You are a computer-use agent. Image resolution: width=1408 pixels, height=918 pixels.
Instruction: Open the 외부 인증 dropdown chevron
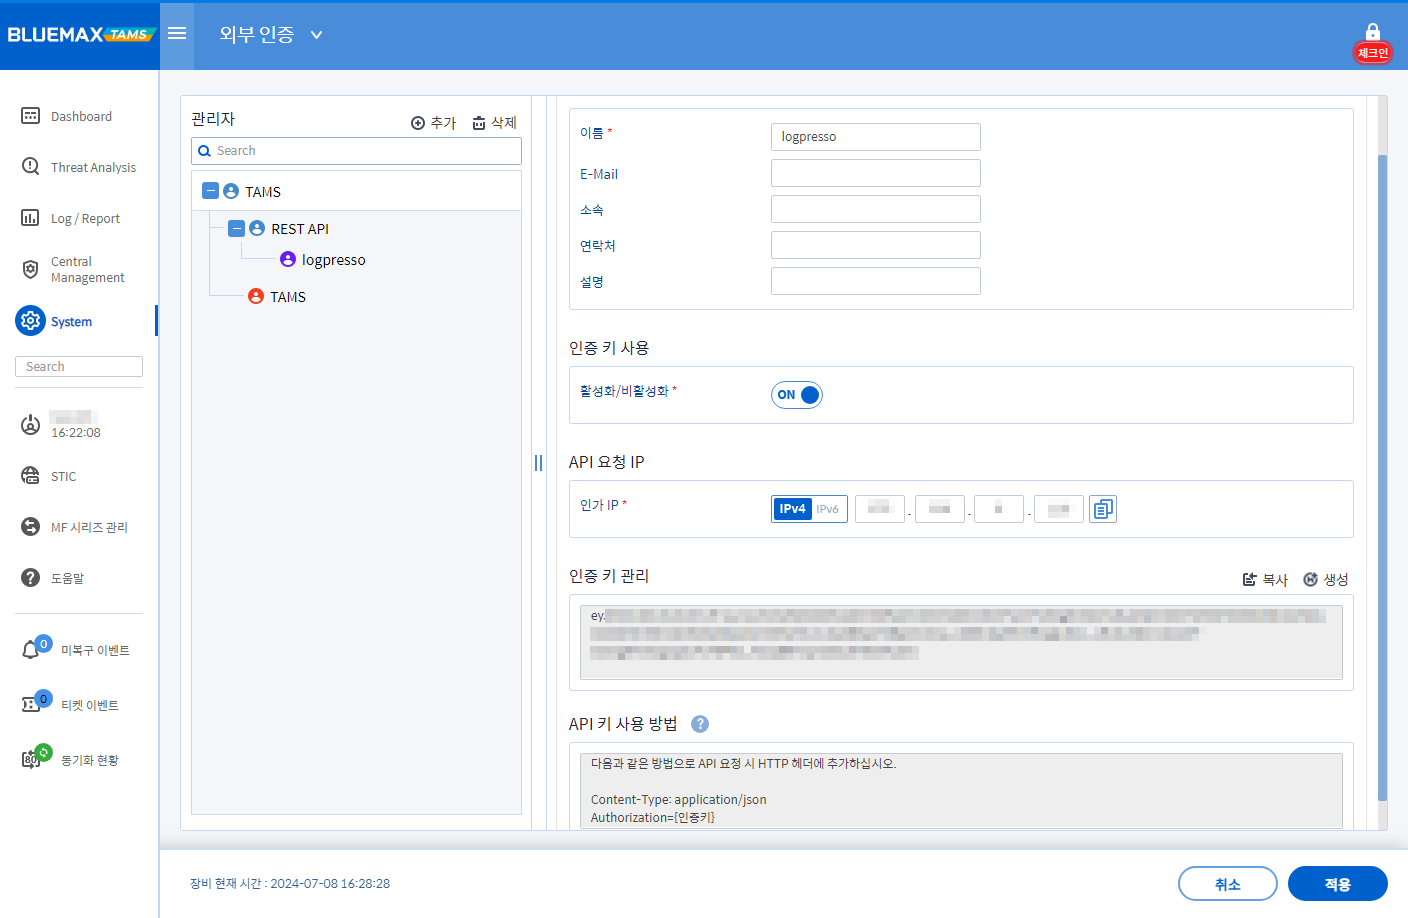pyautogui.click(x=316, y=35)
